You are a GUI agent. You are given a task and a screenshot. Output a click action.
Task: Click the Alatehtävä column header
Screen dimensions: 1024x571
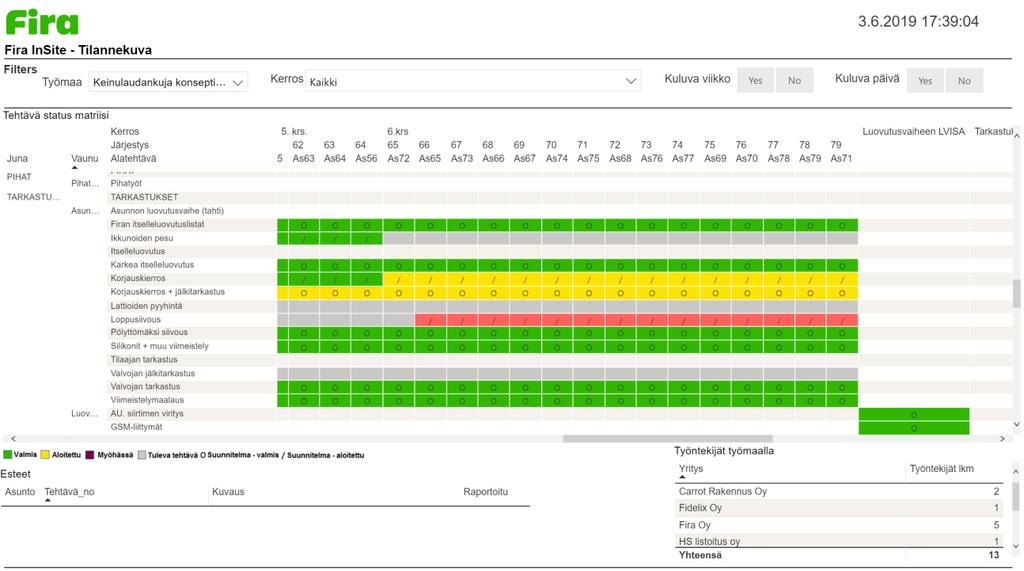(x=133, y=158)
